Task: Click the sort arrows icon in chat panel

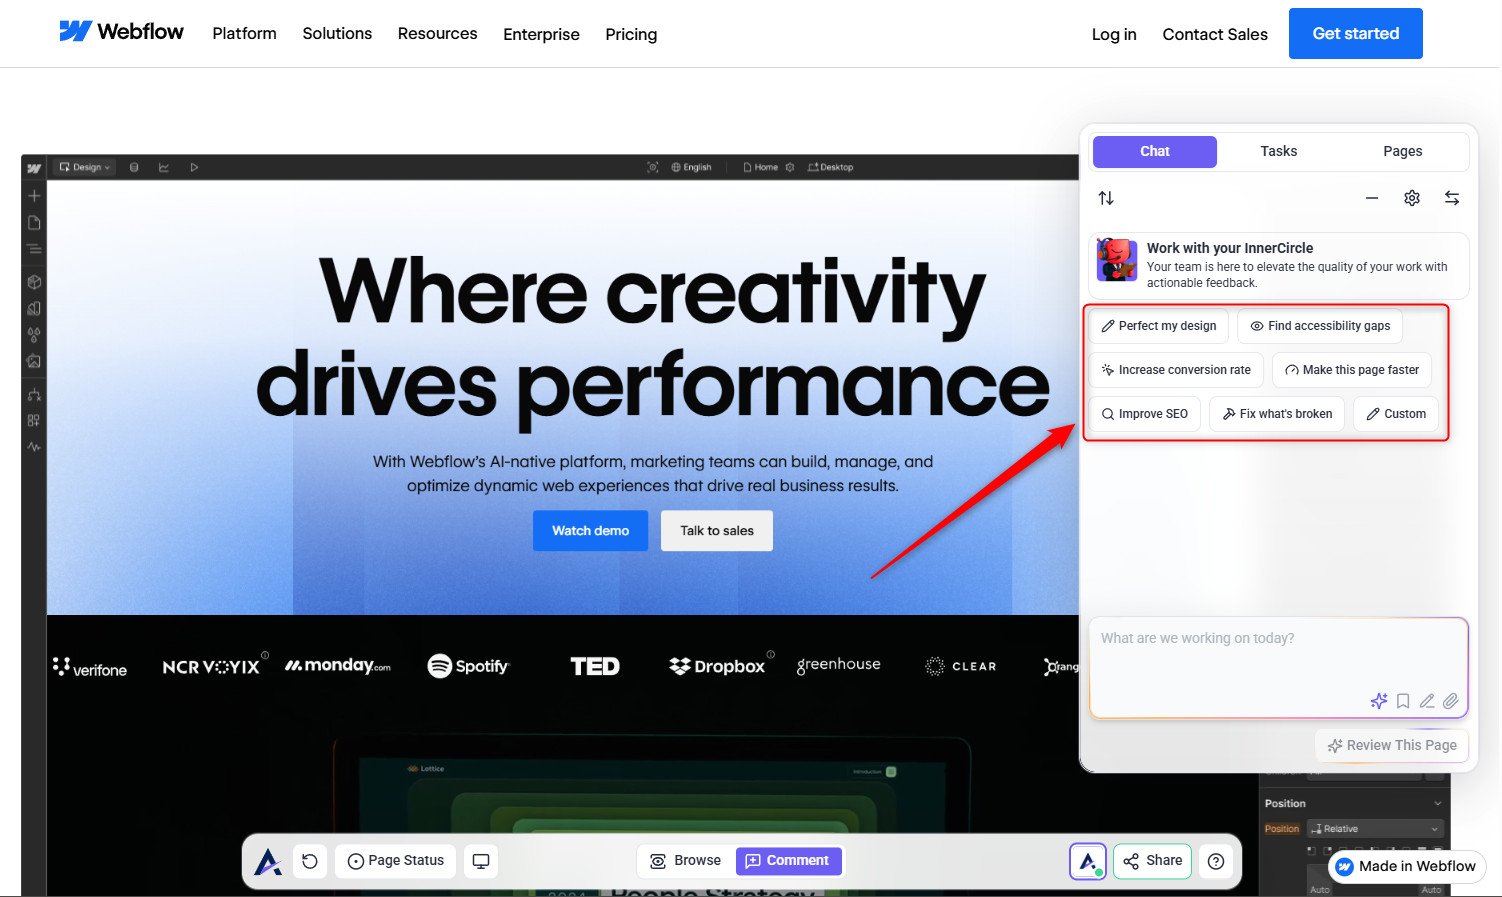Action: [x=1106, y=198]
